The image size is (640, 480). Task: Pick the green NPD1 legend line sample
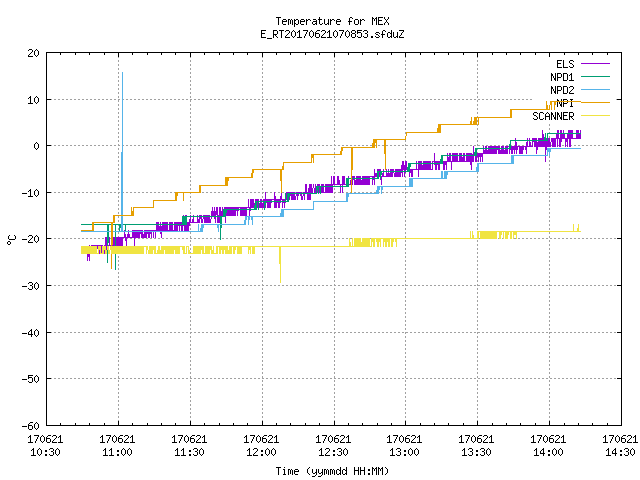pos(595,76)
